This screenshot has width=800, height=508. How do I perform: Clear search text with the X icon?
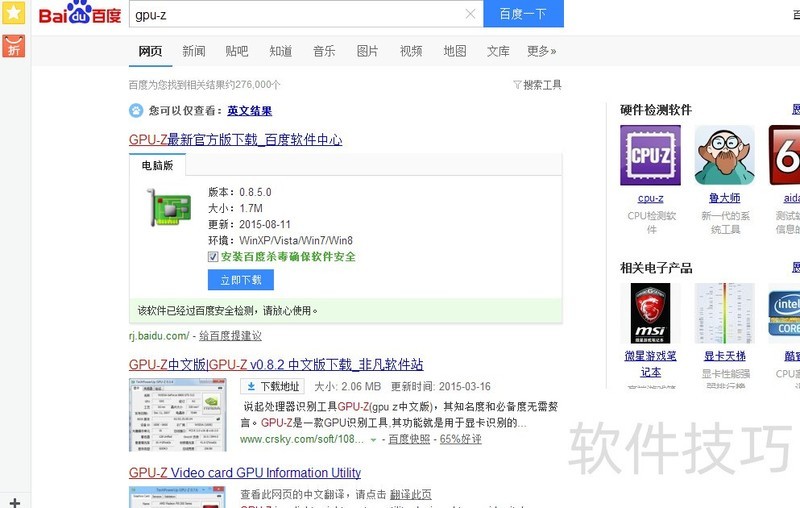coord(470,14)
